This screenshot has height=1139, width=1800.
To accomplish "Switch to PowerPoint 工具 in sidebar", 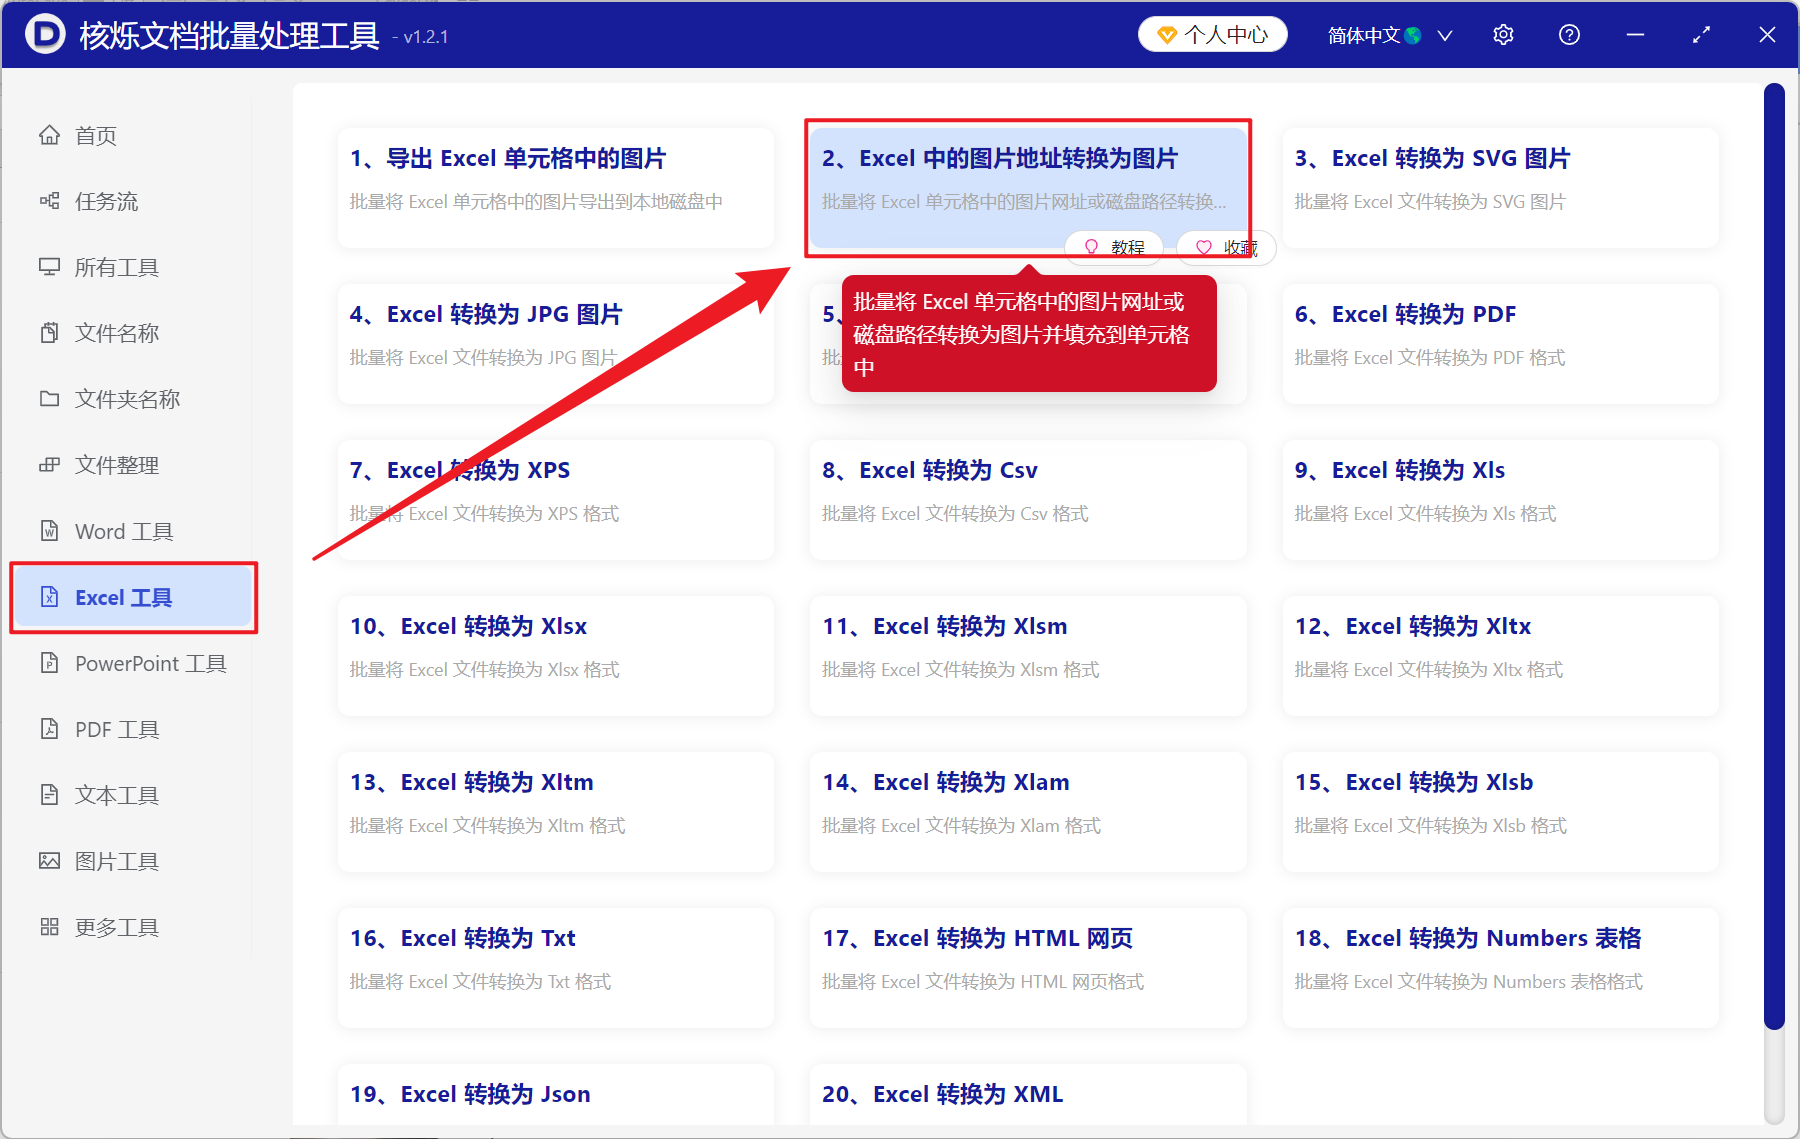I will [50, 663].
